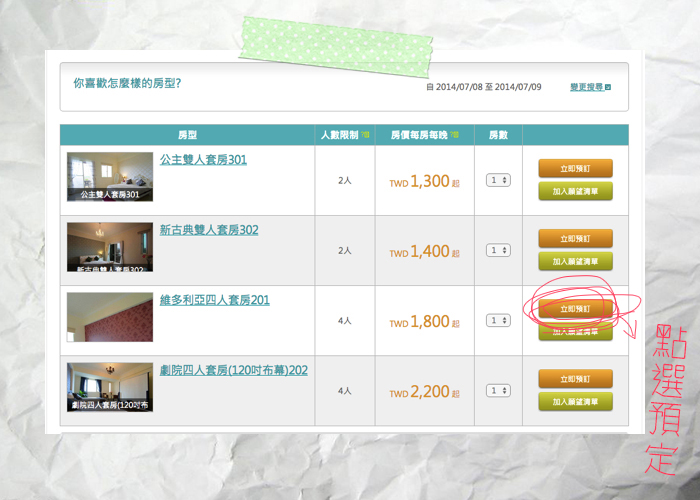Click the TWD 1,300 price

[x=424, y=181]
